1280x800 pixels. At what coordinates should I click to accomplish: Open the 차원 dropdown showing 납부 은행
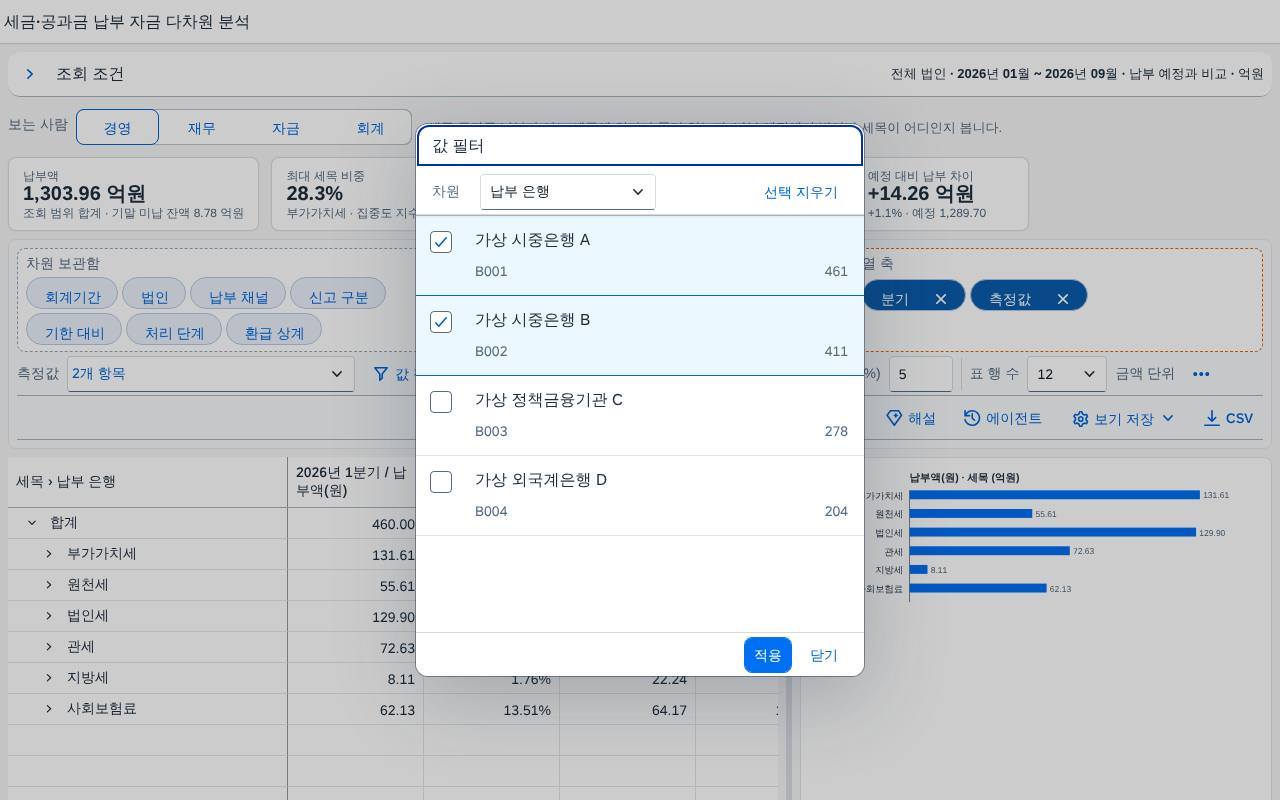click(568, 192)
